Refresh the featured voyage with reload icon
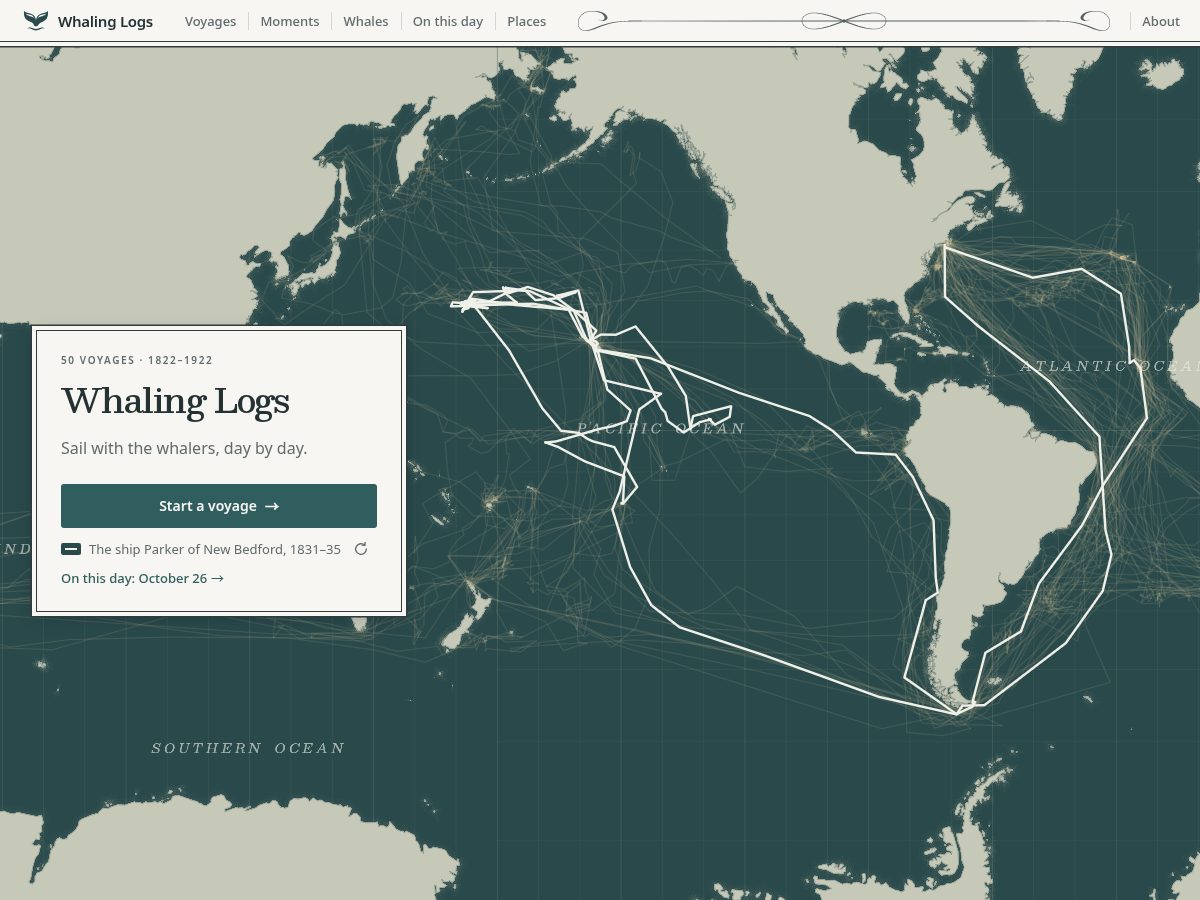Screen dimensions: 1200x900 point(361,549)
